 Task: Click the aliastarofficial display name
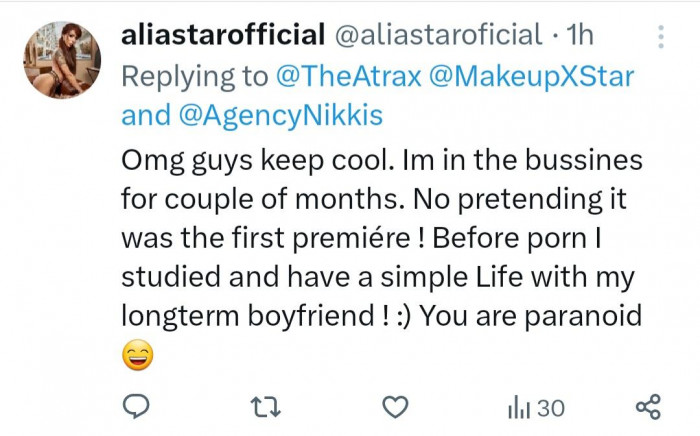click(x=222, y=36)
